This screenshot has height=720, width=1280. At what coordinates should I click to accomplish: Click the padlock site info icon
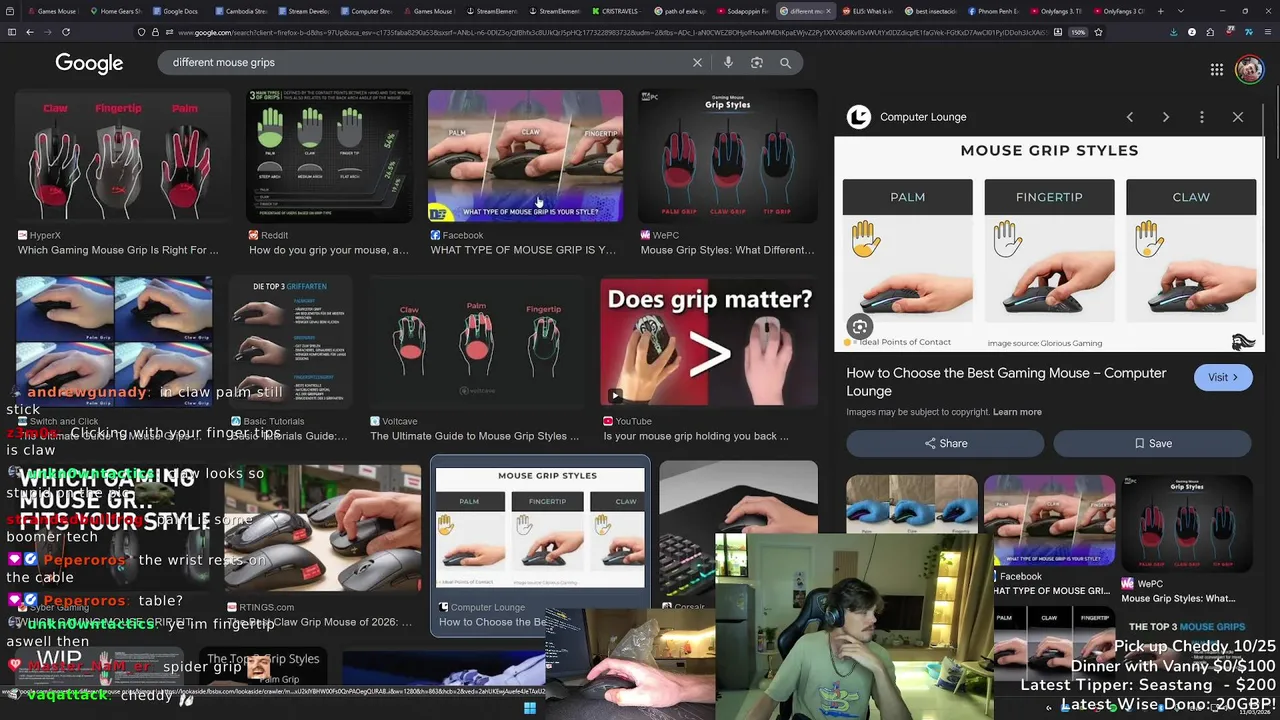tap(155, 32)
